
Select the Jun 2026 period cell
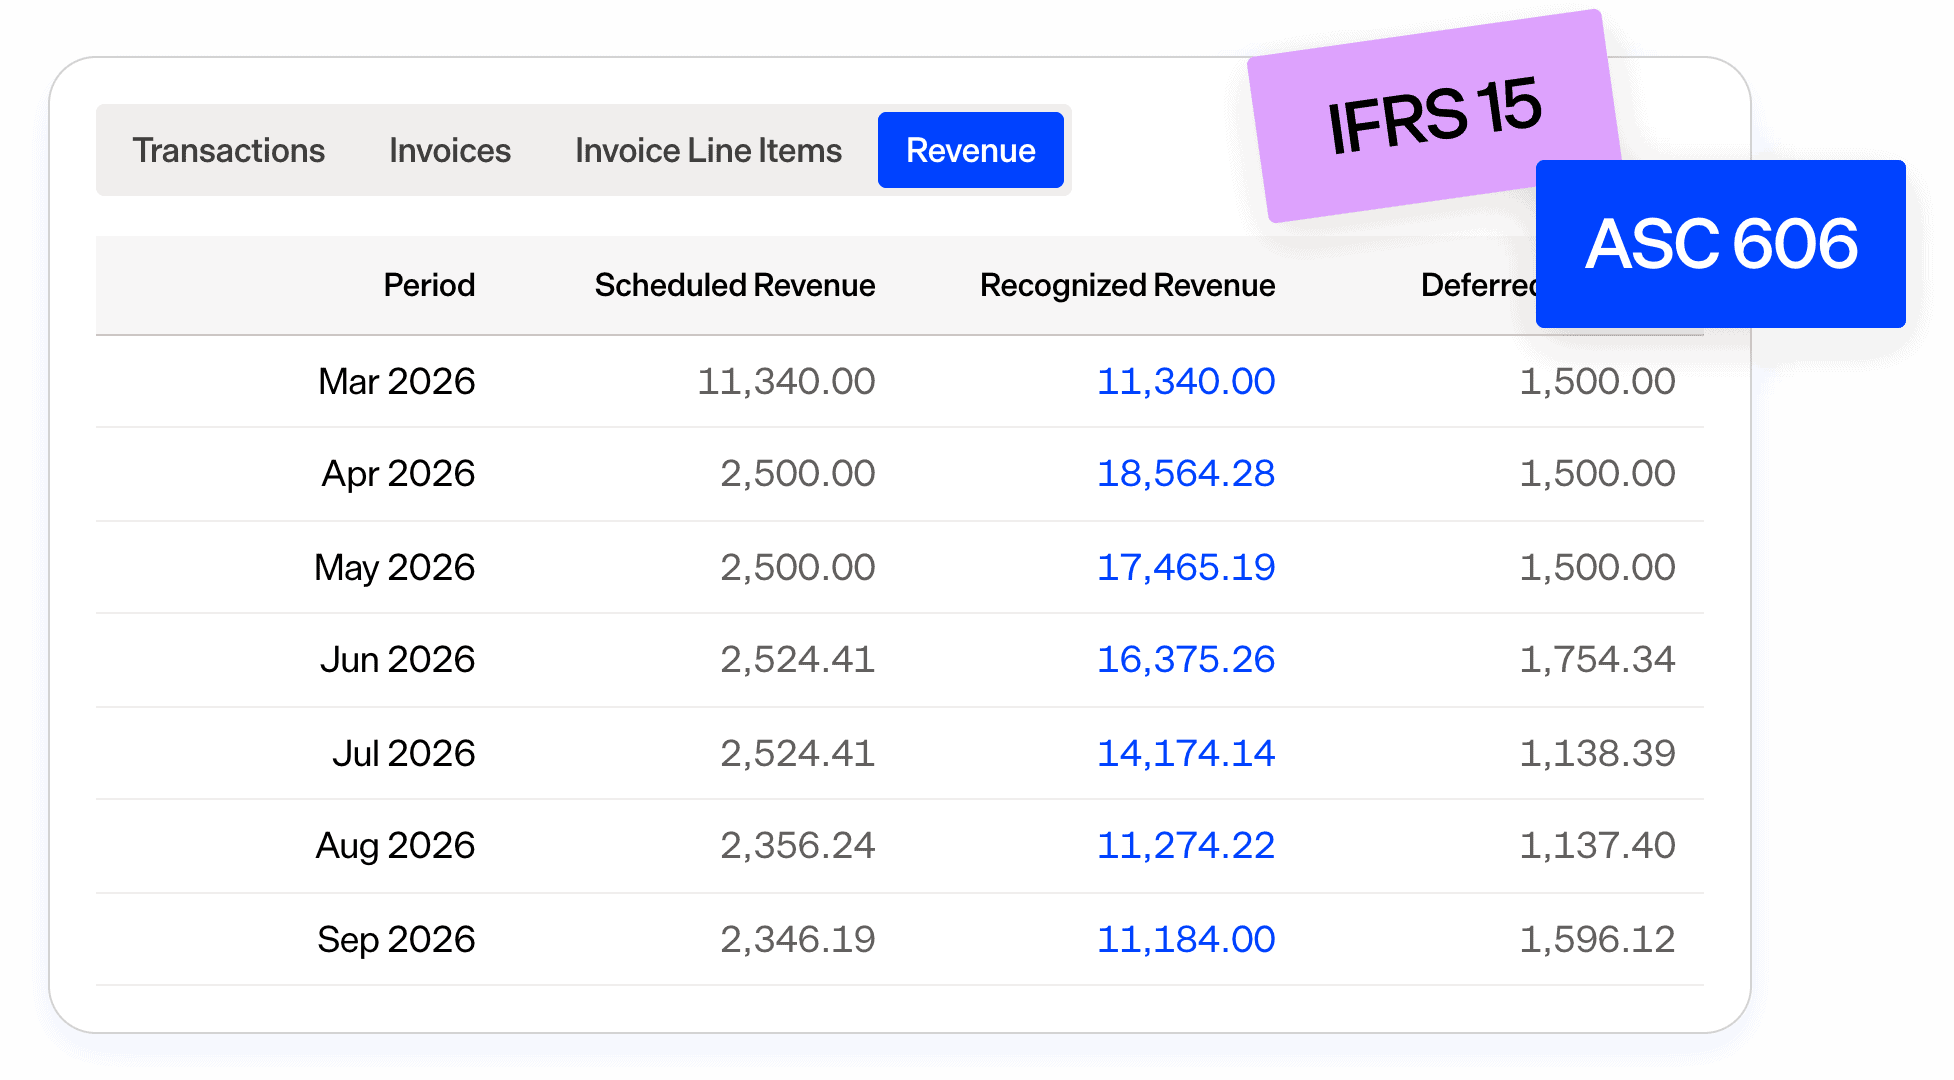[x=397, y=659]
